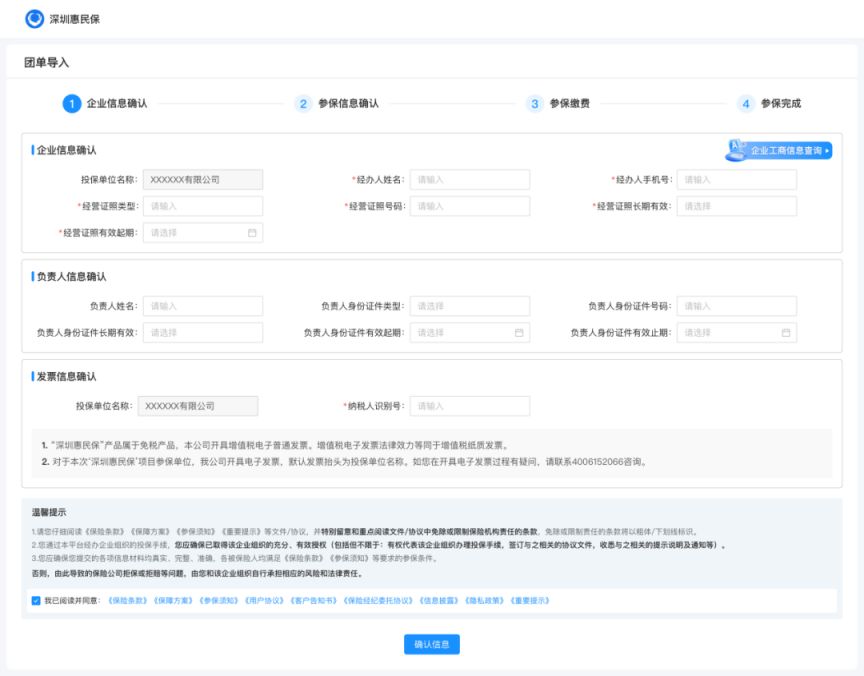Open 《参保须知》 link

coord(218,601)
